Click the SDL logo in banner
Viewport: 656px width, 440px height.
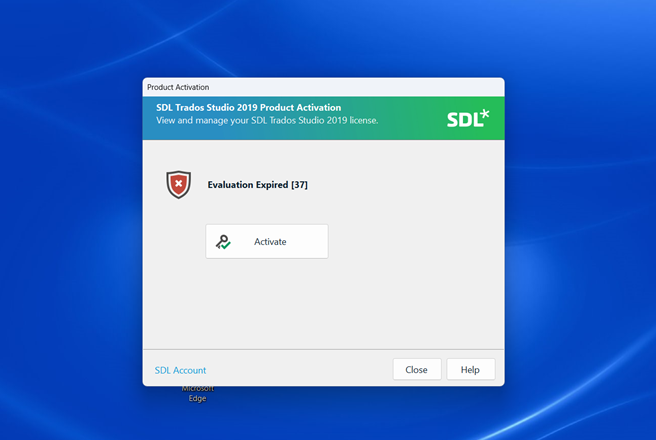(468, 118)
